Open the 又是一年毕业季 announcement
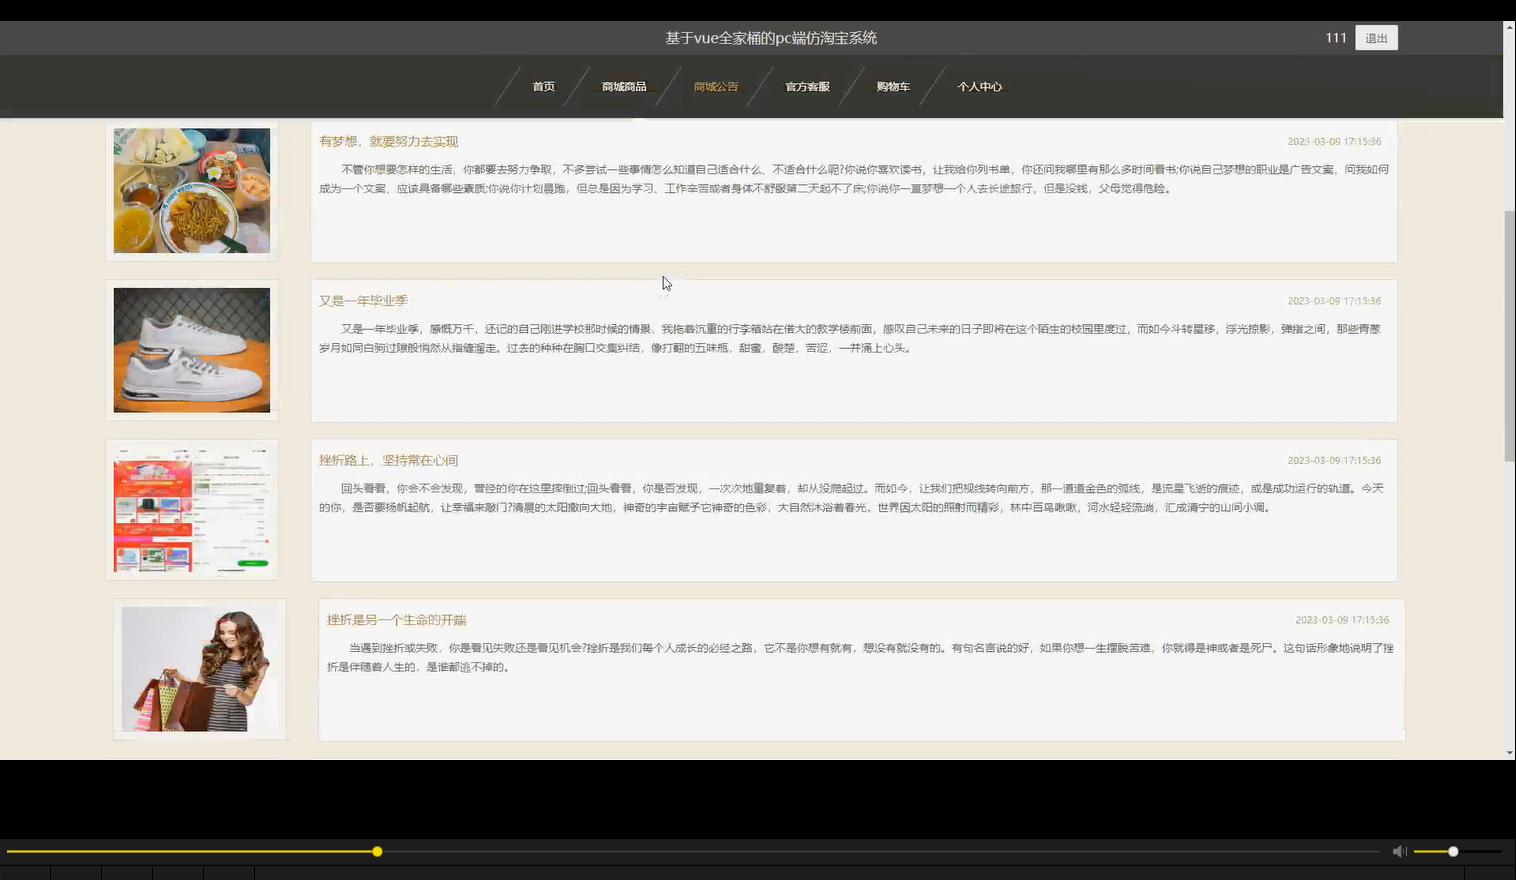Image resolution: width=1516 pixels, height=880 pixels. coord(365,300)
